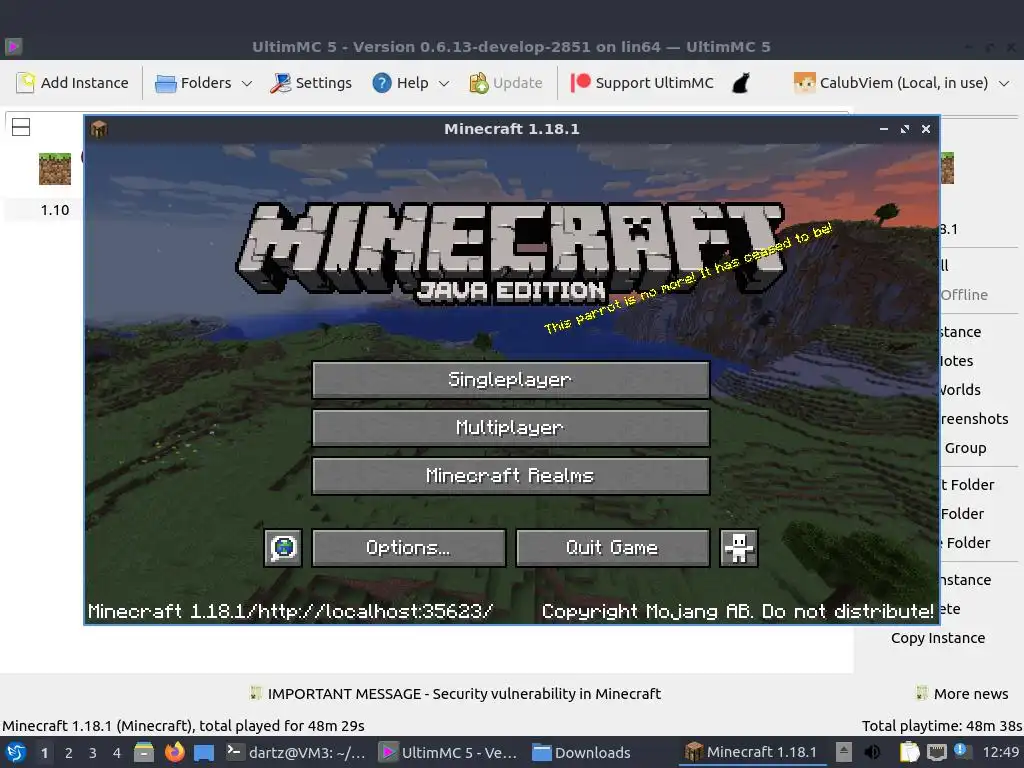
Task: Click Offline launch option in sidebar
Action: 964,295
